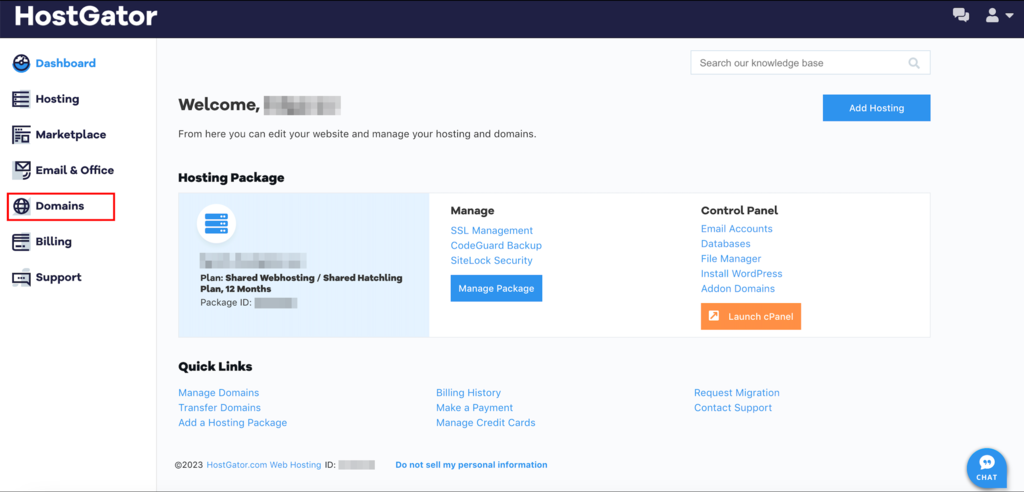Click the Email & Office envelope icon
This screenshot has width=1024, height=492.
click(x=21, y=170)
